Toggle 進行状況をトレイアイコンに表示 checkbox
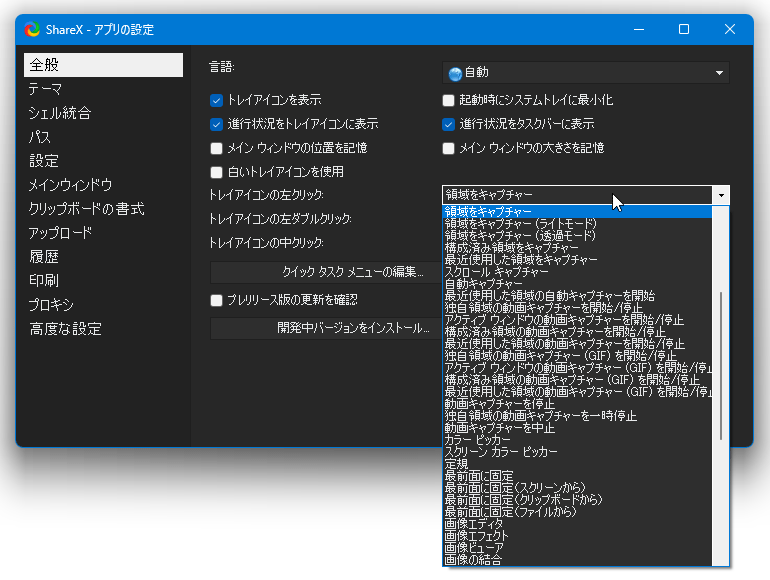770x580 pixels. tap(217, 124)
